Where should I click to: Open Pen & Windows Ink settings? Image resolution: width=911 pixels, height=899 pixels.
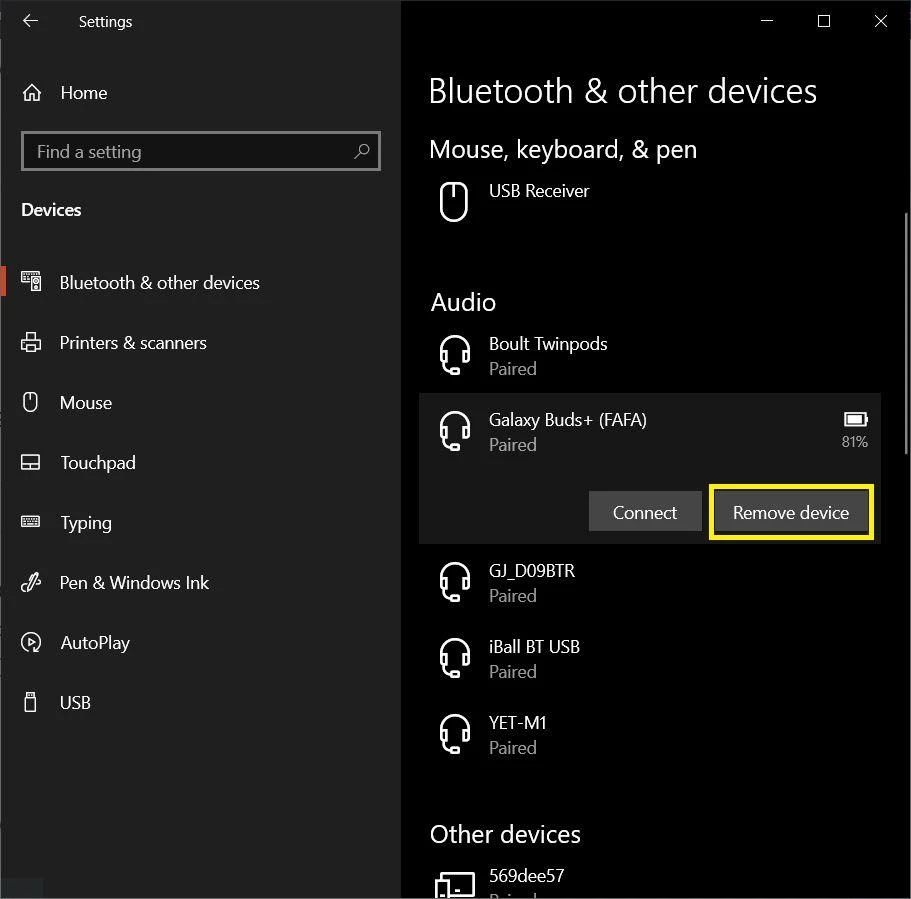(x=134, y=583)
